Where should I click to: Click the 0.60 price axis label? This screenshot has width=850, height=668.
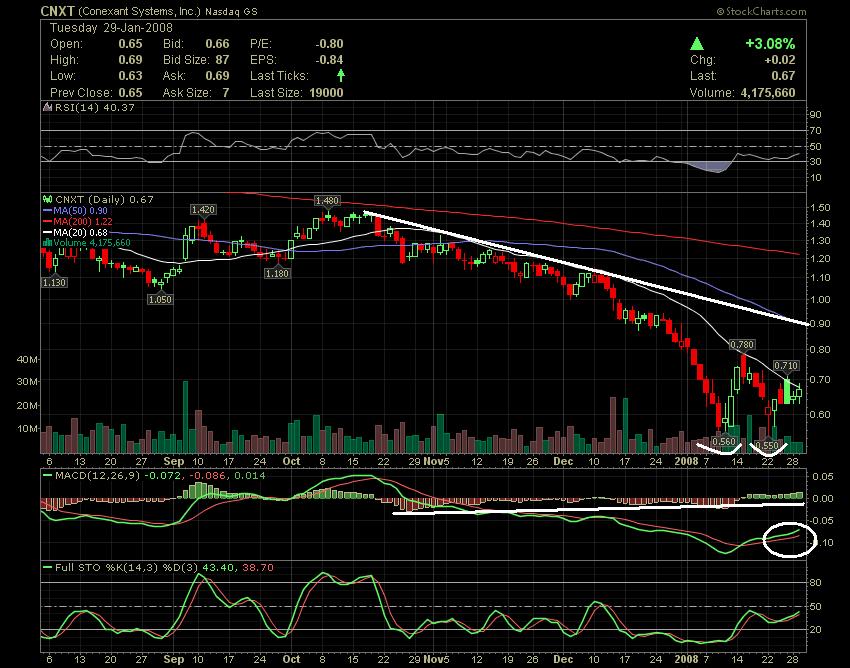pos(819,415)
